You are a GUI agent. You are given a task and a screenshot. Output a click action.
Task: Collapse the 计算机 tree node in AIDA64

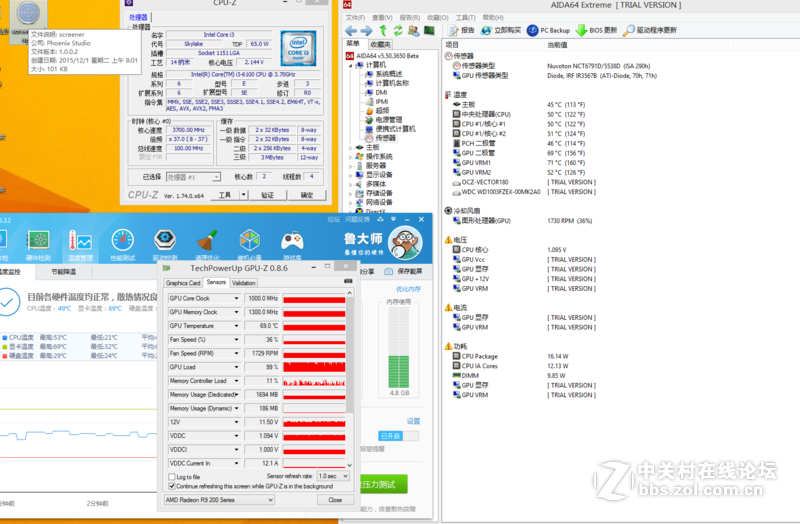tap(351, 65)
